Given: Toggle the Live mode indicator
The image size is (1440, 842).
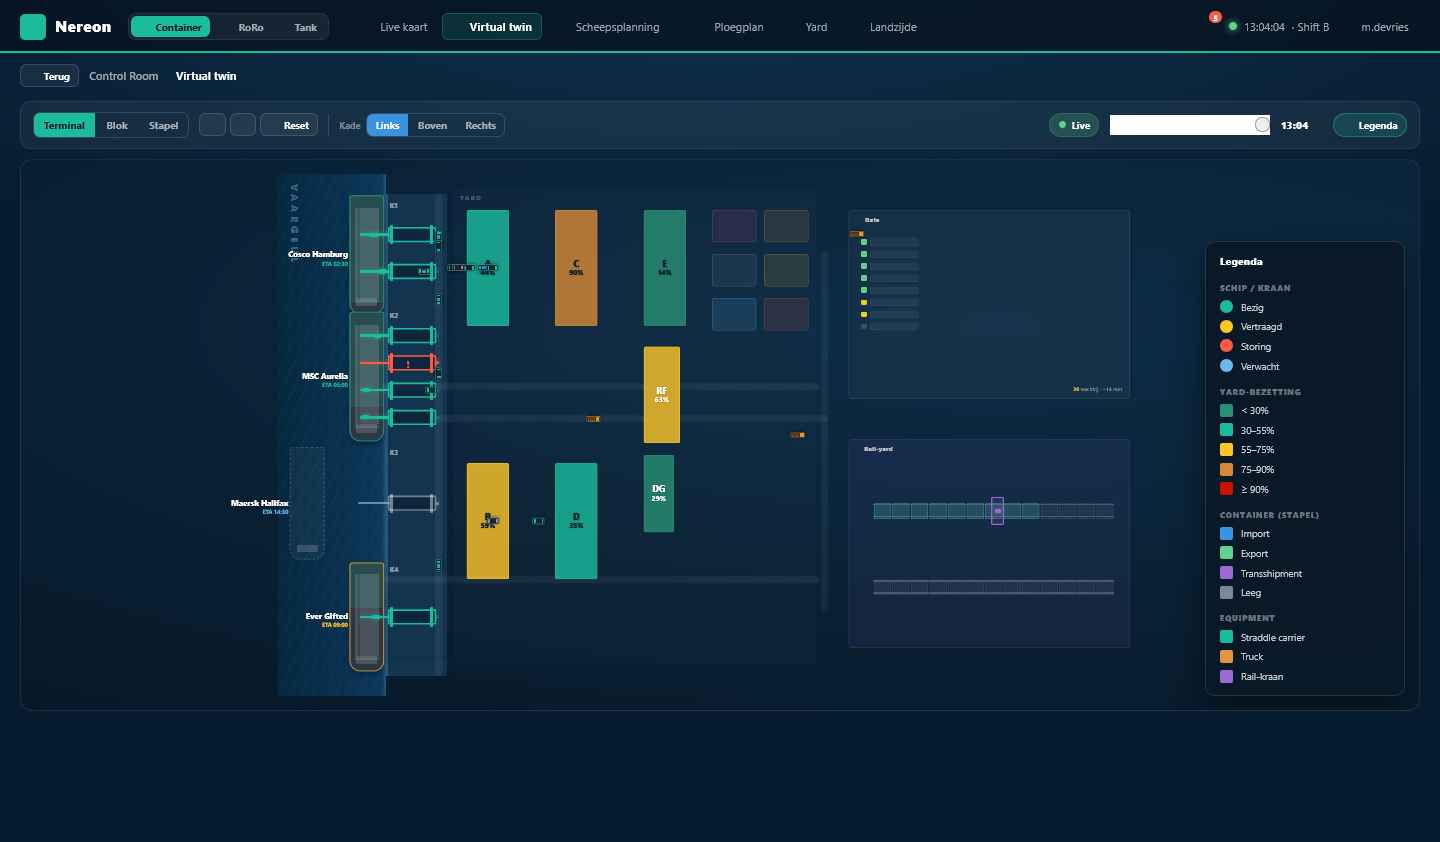Looking at the screenshot, I should (1074, 125).
